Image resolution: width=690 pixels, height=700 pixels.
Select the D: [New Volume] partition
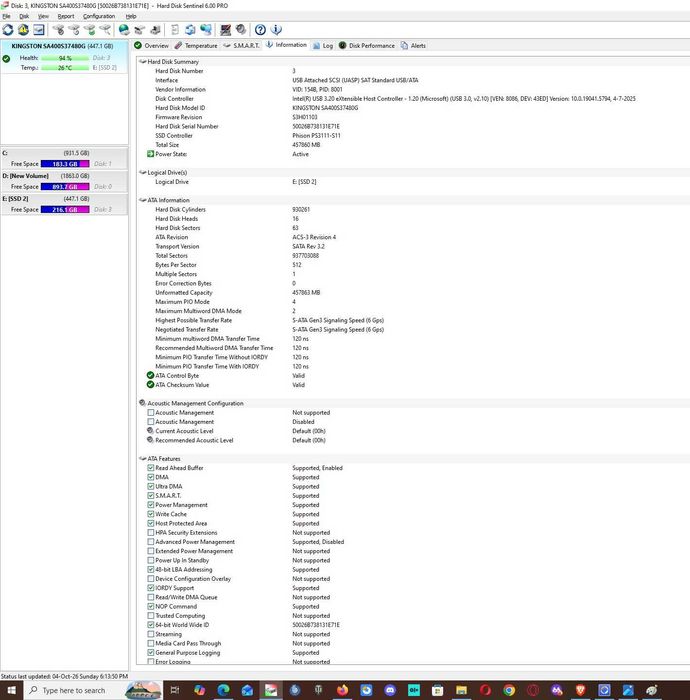(64, 181)
